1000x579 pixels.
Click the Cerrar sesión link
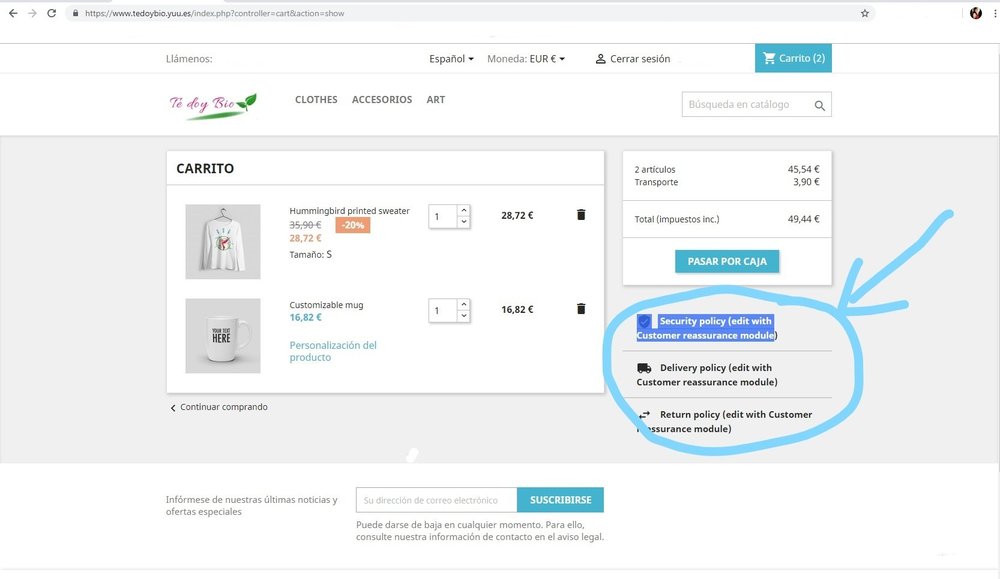[640, 59]
